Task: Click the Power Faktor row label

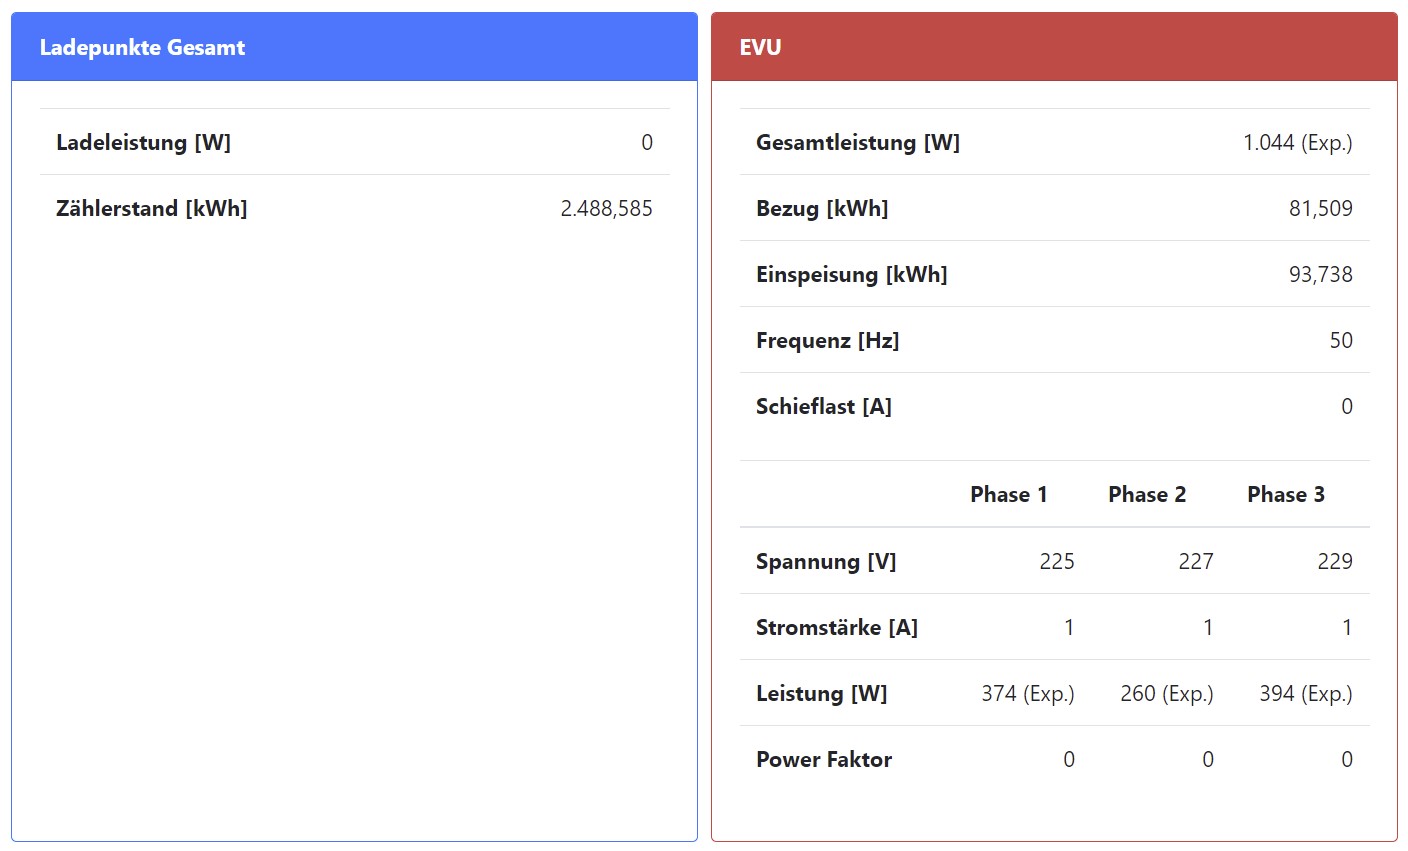Action: (x=823, y=759)
